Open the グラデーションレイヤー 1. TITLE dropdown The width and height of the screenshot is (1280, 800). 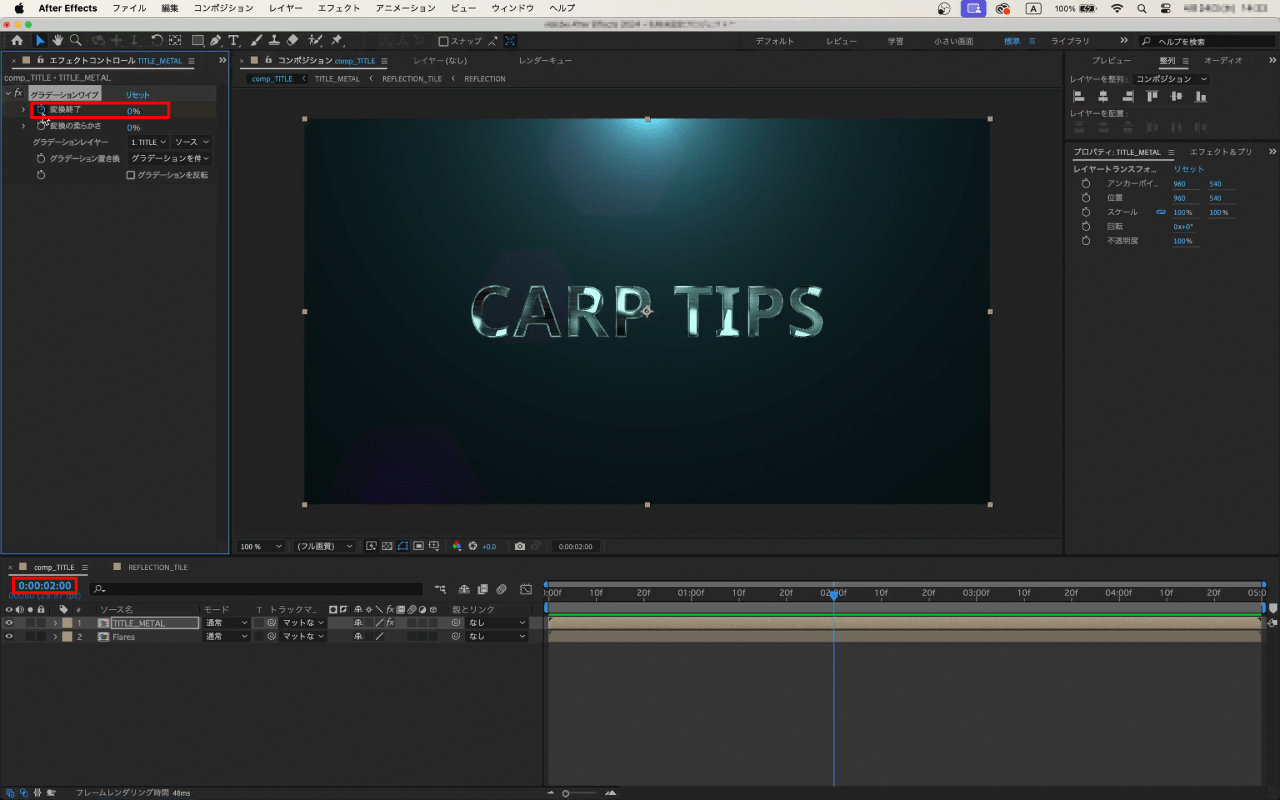tap(149, 142)
